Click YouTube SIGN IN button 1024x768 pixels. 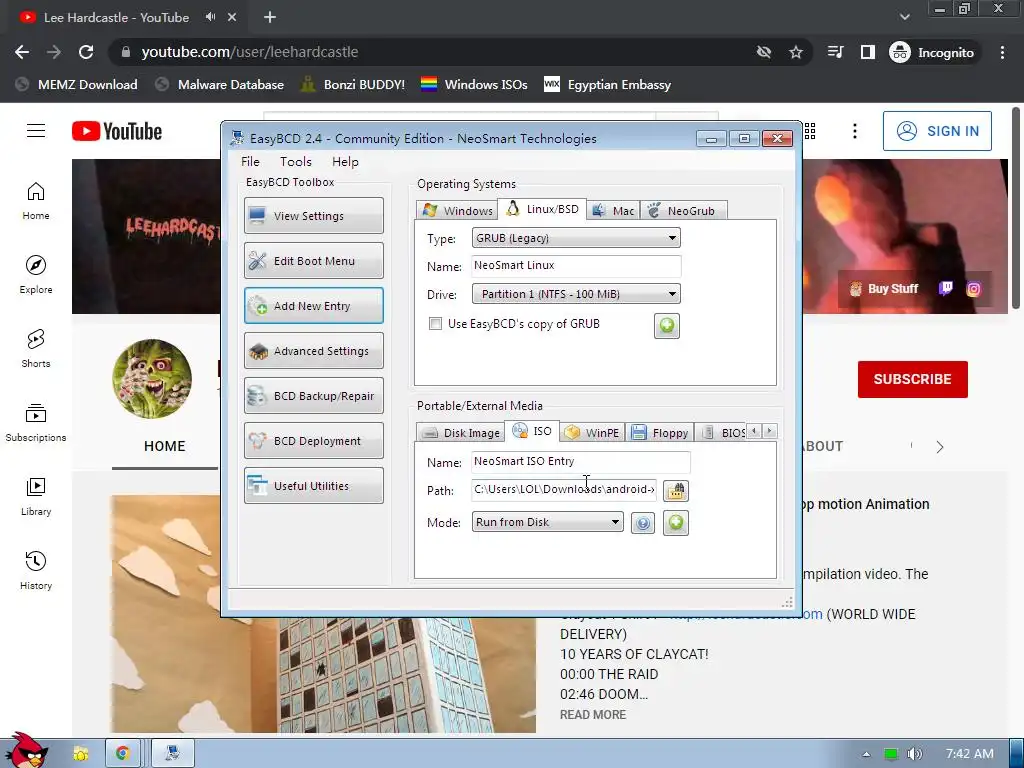[x=937, y=131]
